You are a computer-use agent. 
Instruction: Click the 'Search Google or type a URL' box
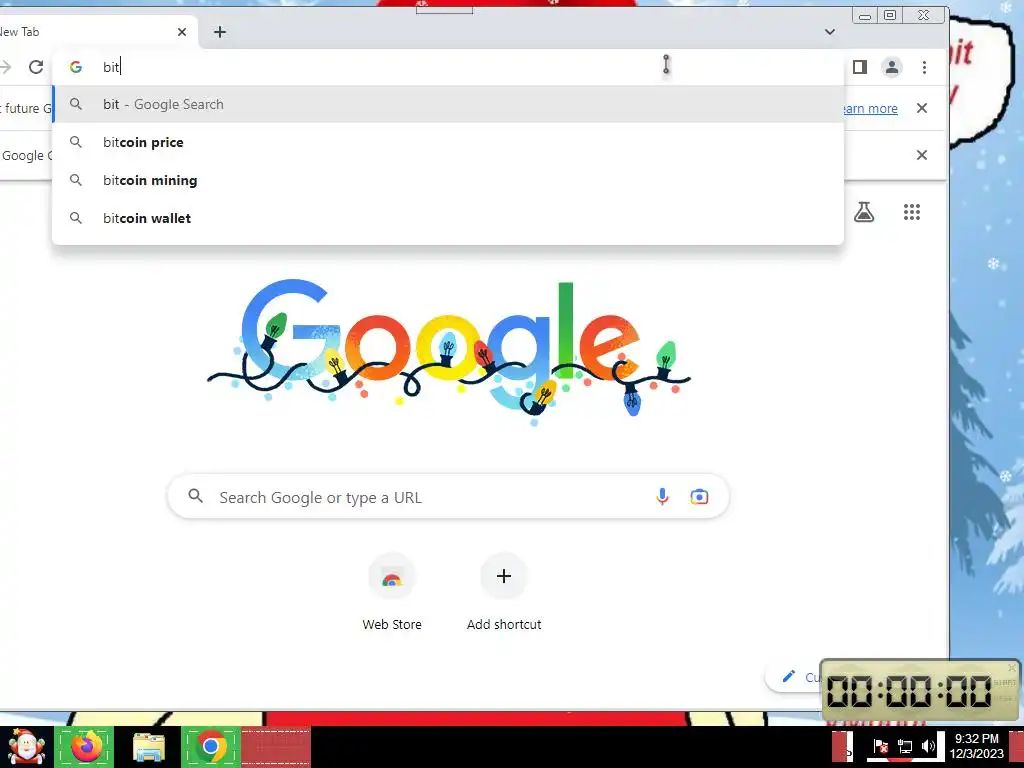[x=448, y=497]
